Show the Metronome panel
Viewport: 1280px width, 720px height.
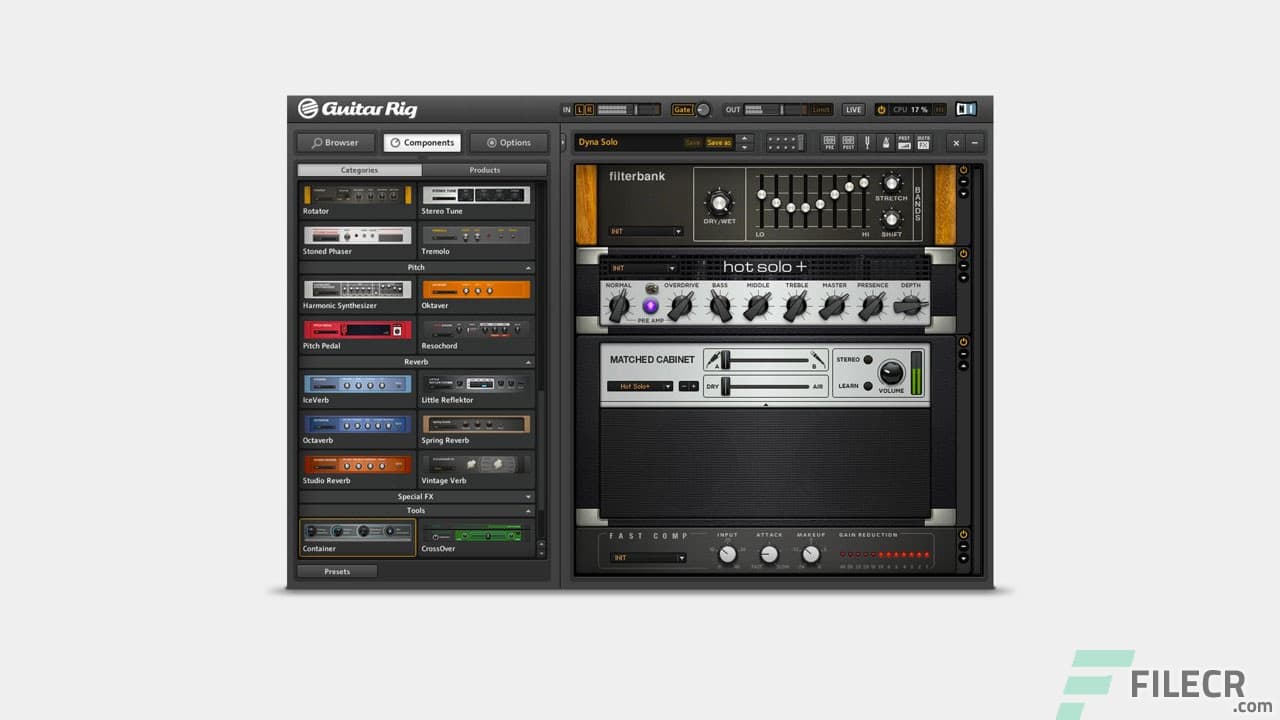[886, 142]
